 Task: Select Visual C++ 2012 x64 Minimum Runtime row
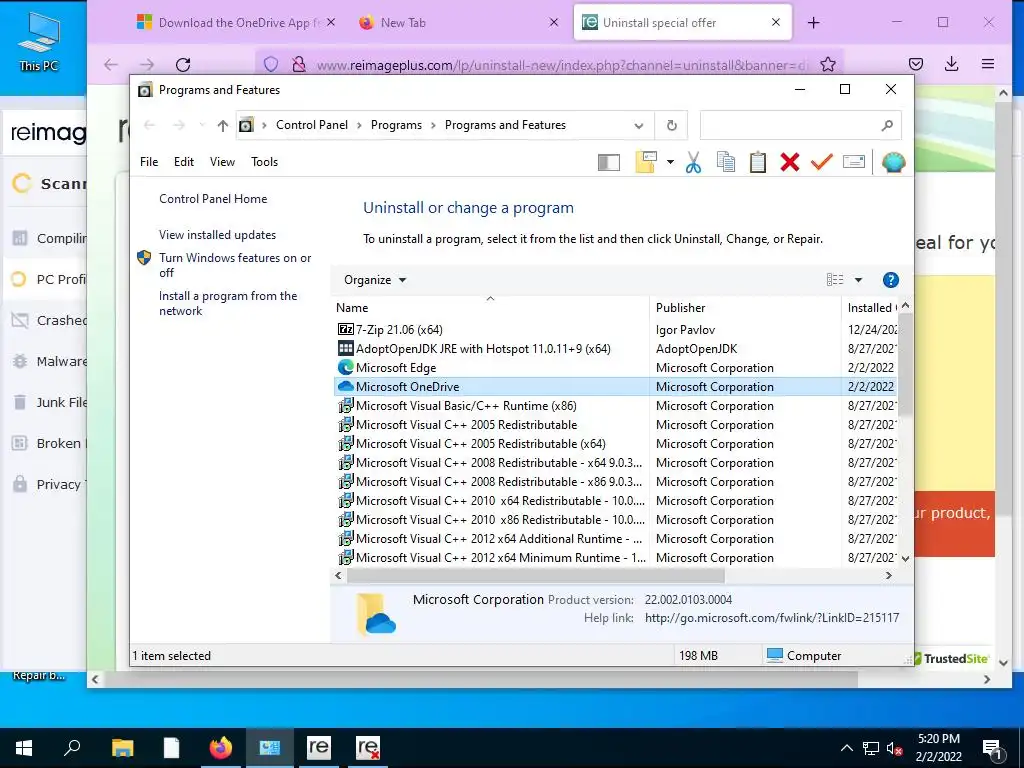pos(614,558)
